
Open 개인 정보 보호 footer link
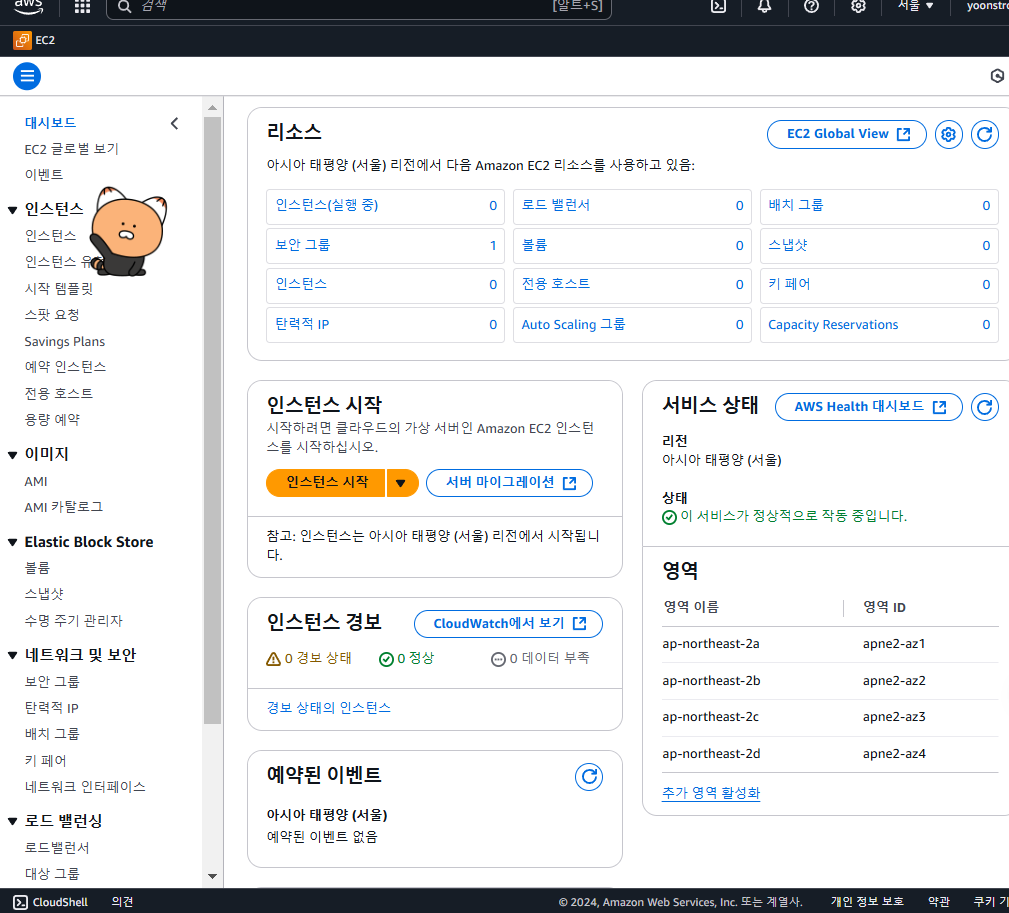coord(866,902)
